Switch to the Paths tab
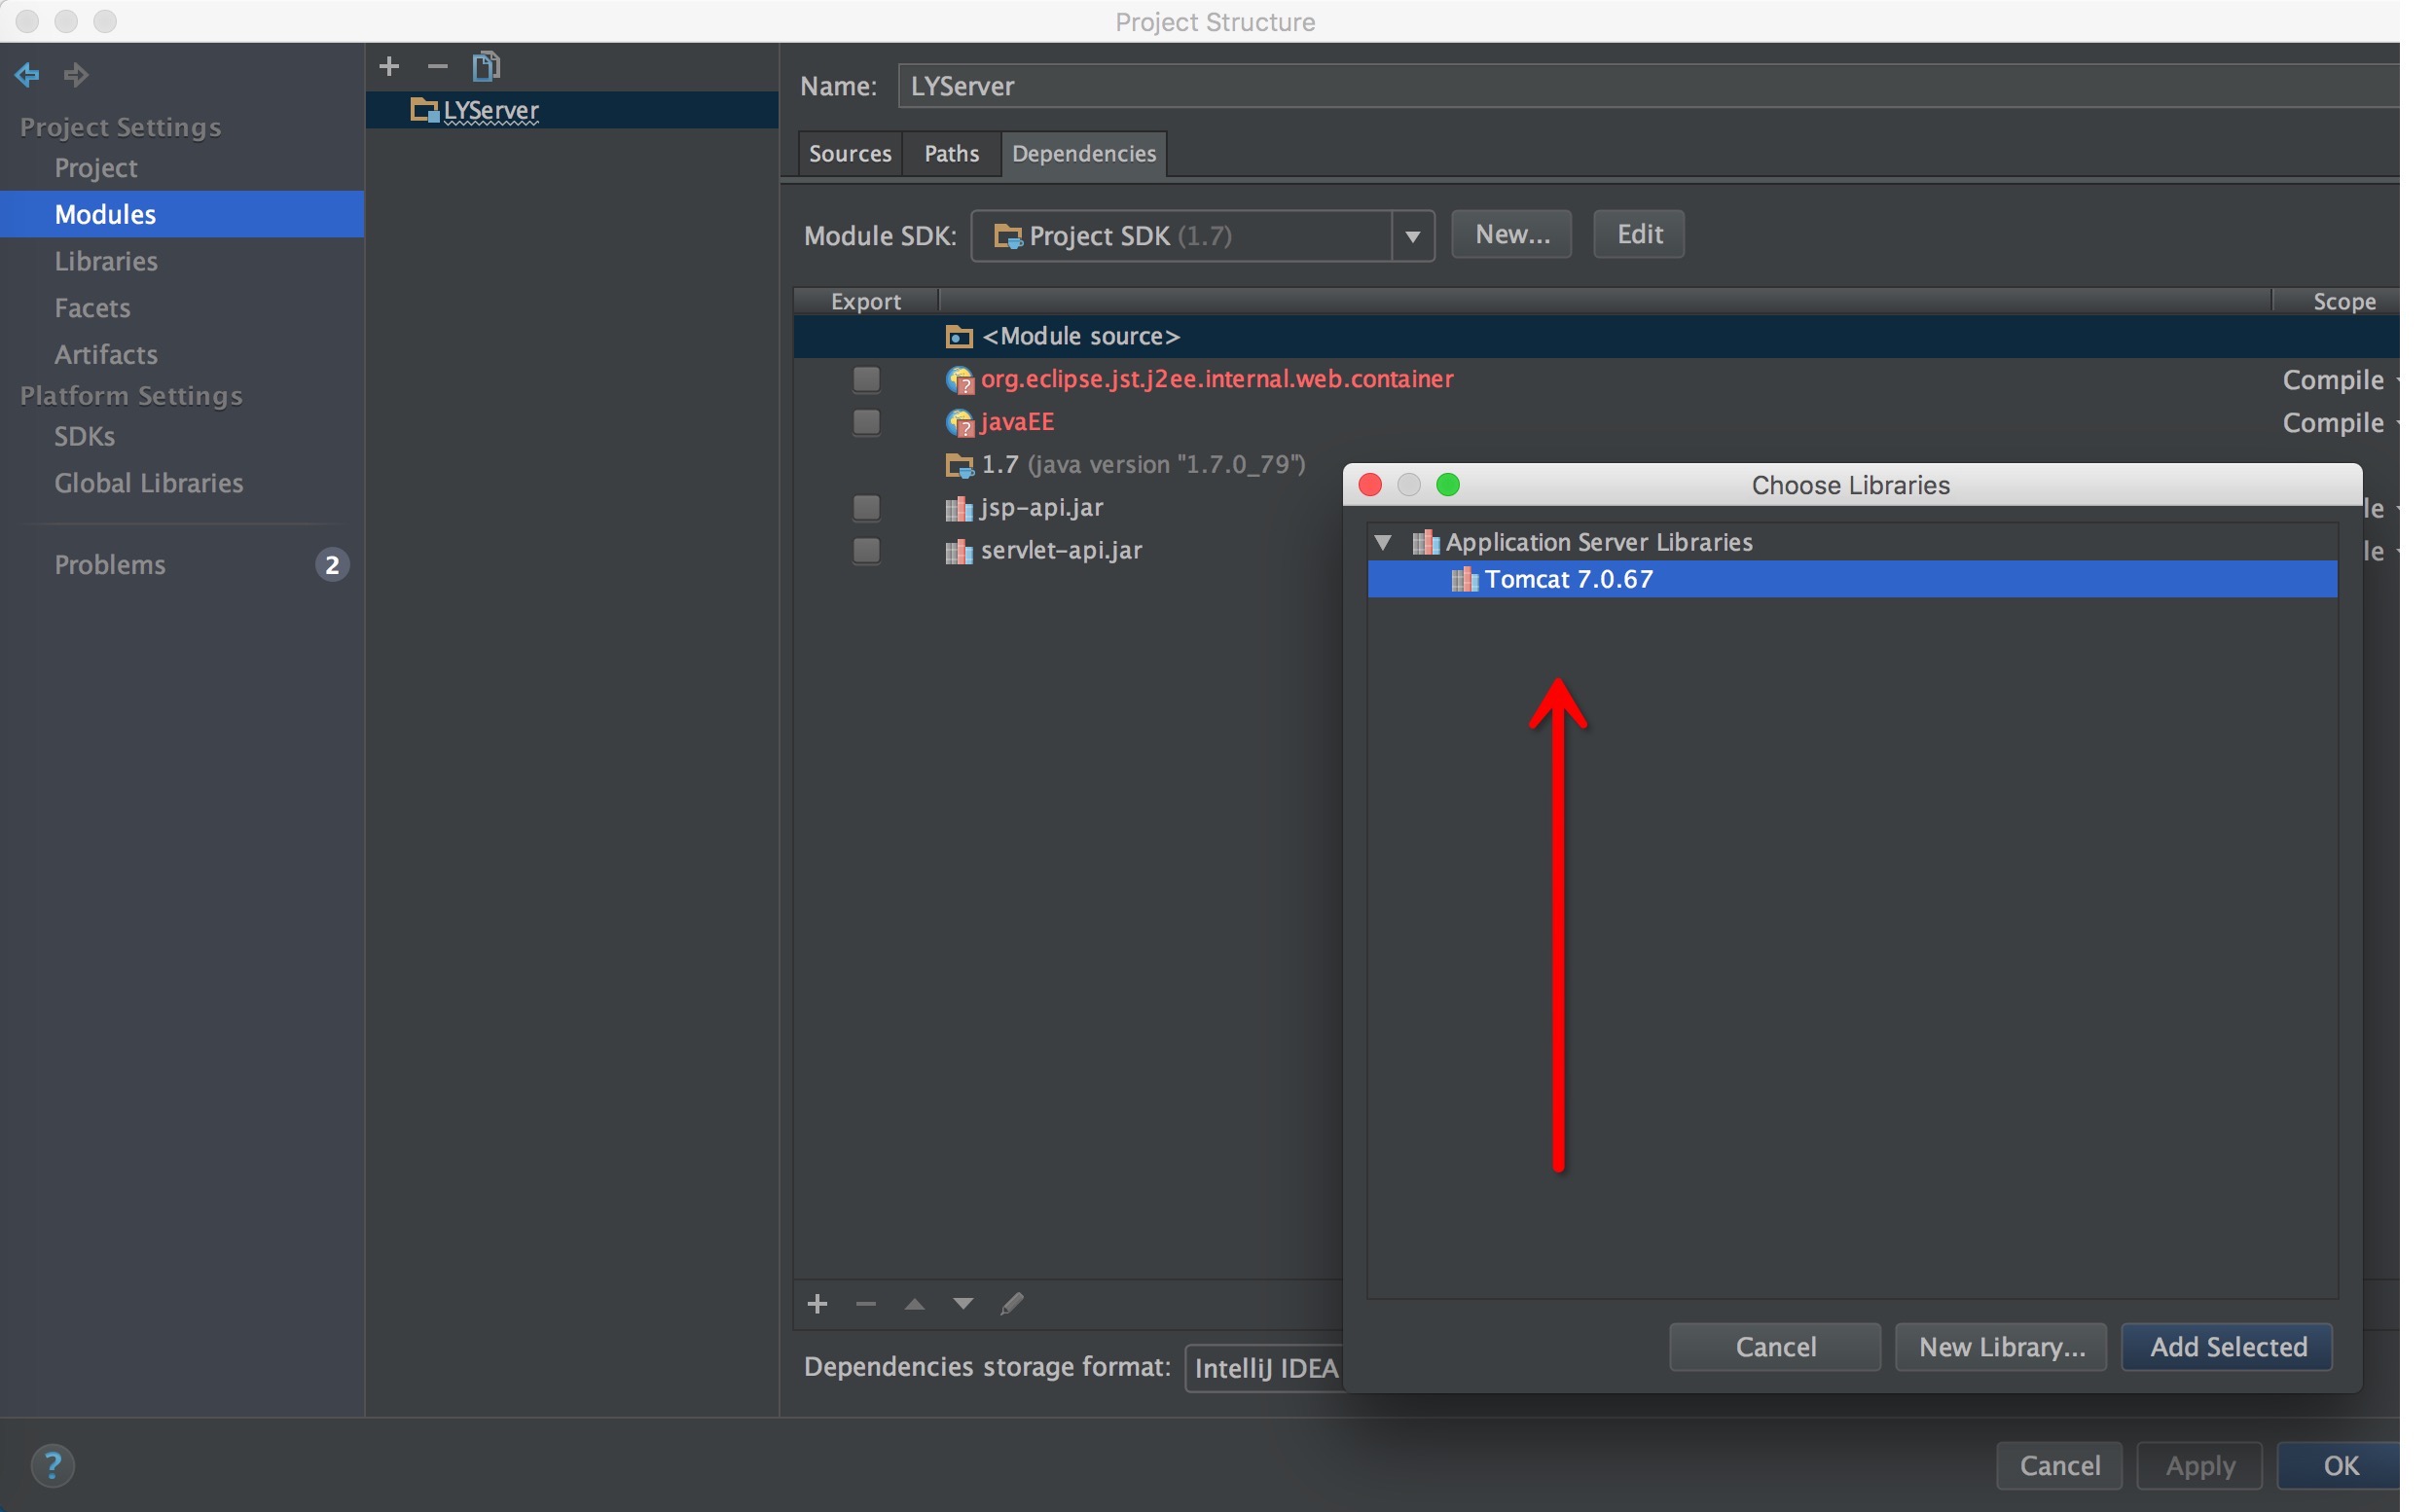The height and width of the screenshot is (1512, 2433). [x=951, y=152]
